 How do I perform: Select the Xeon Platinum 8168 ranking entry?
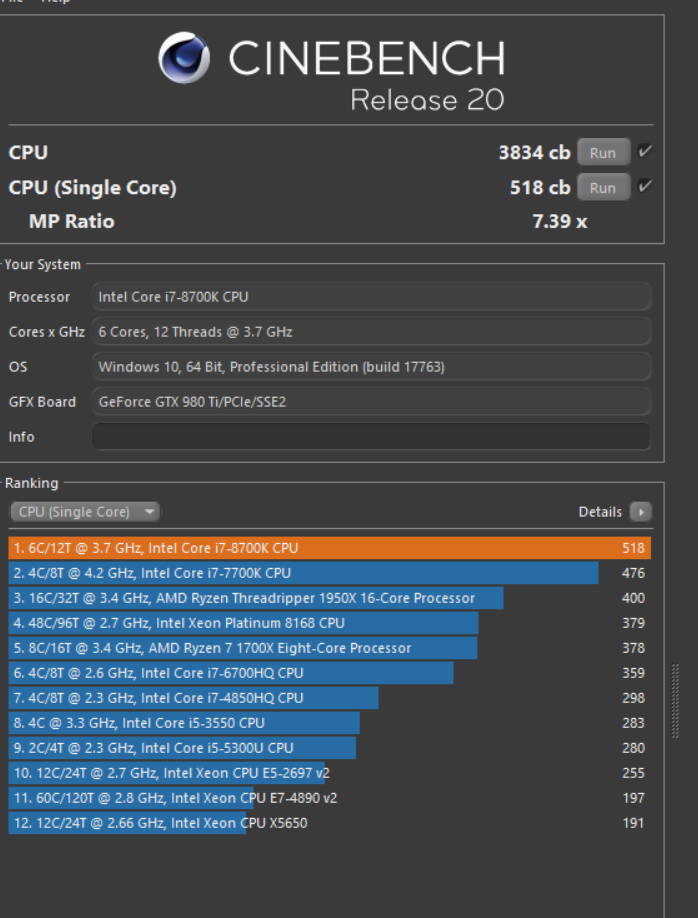tap(244, 623)
